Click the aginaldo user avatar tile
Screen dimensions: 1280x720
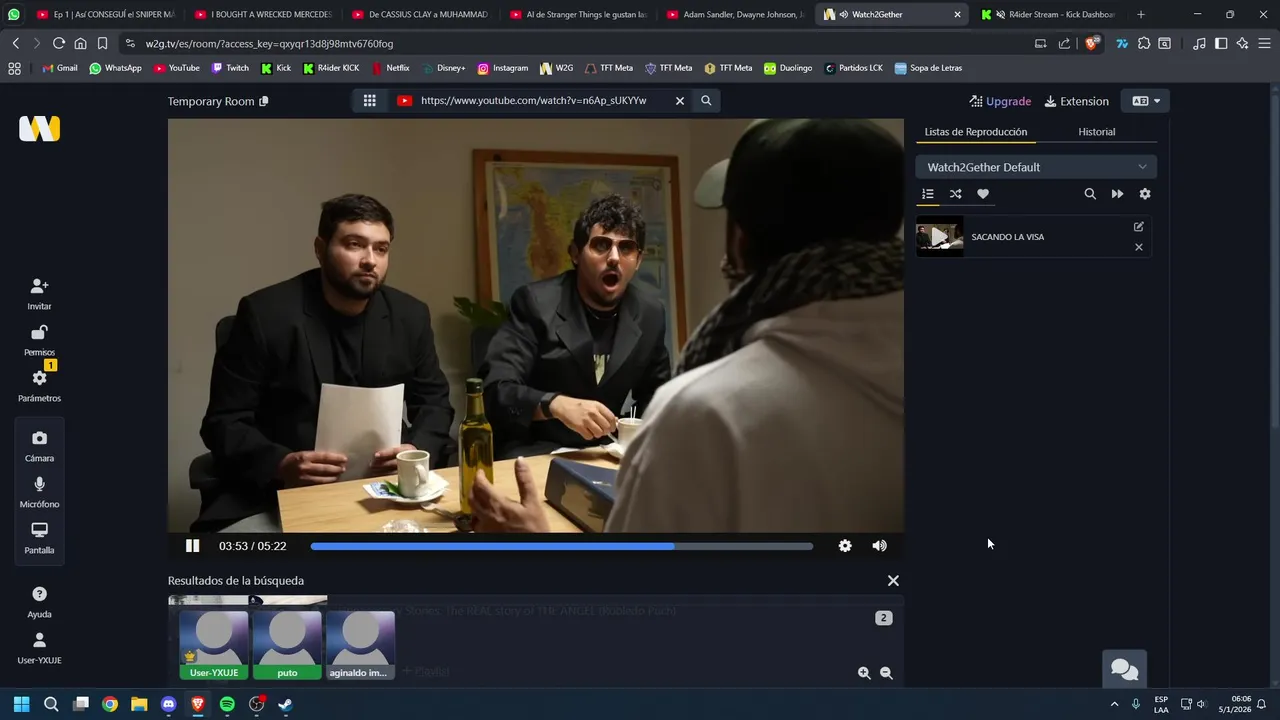pyautogui.click(x=360, y=645)
